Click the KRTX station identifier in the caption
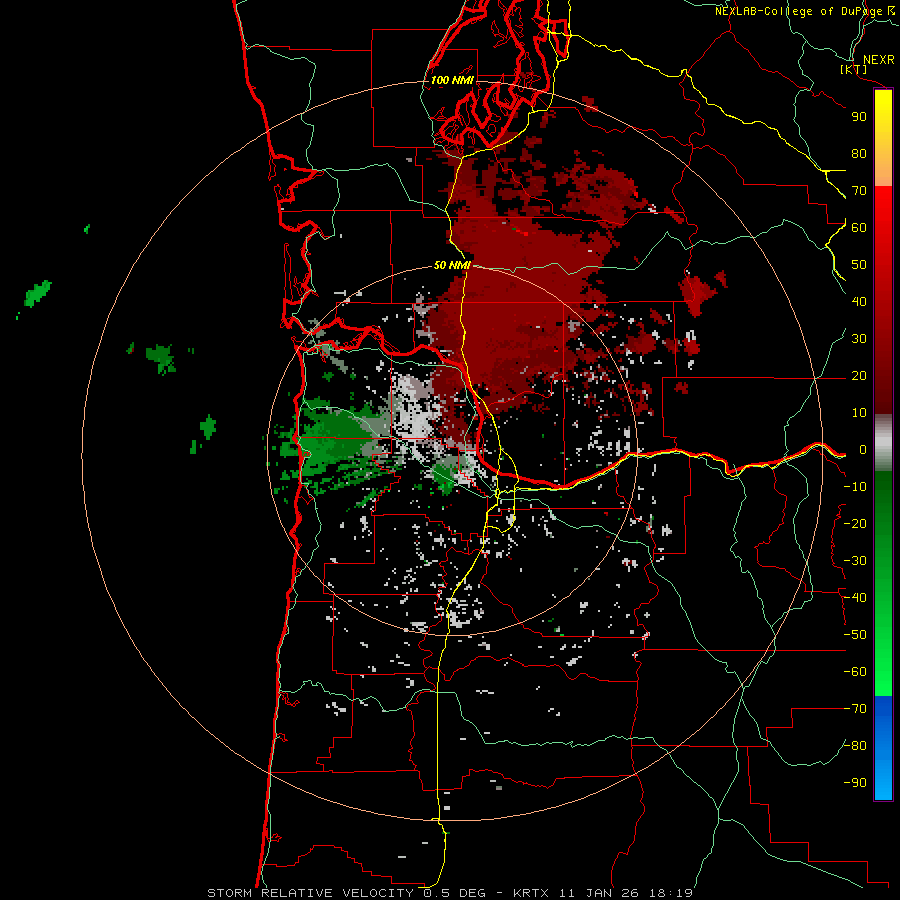This screenshot has width=900, height=900. click(531, 893)
